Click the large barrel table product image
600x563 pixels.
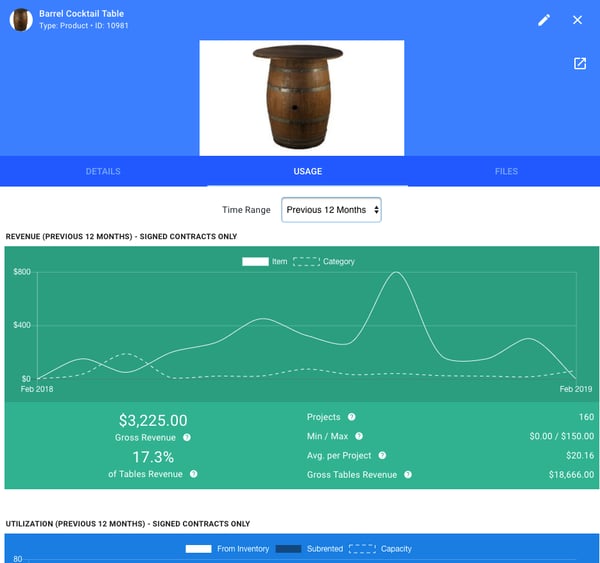pos(302,98)
